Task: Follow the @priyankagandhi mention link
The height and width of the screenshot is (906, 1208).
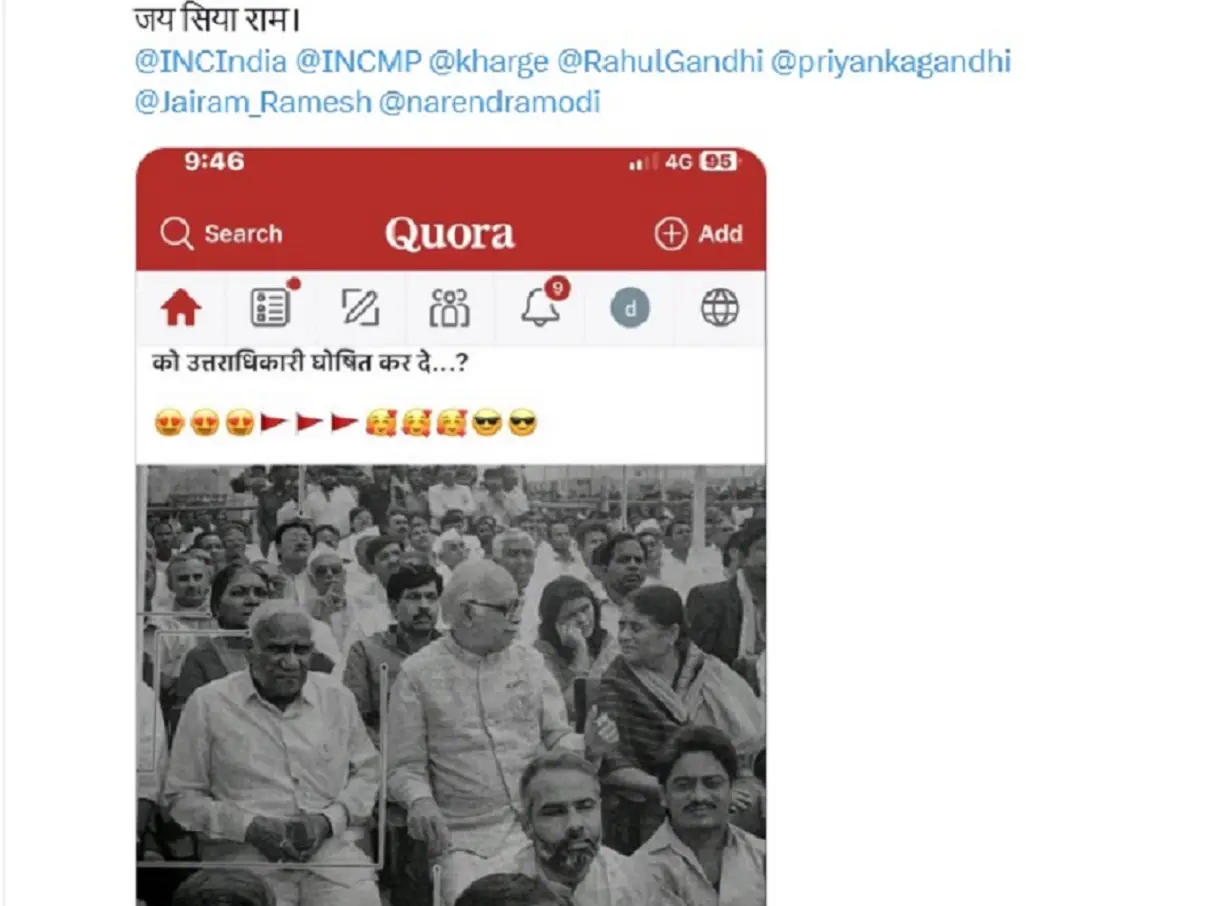Action: (891, 62)
